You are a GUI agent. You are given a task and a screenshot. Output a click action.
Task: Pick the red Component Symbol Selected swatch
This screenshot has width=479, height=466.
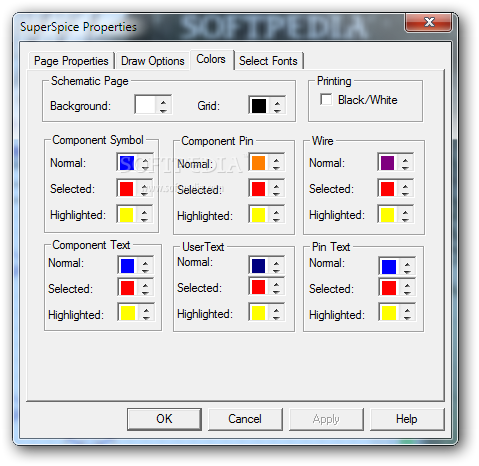127,189
